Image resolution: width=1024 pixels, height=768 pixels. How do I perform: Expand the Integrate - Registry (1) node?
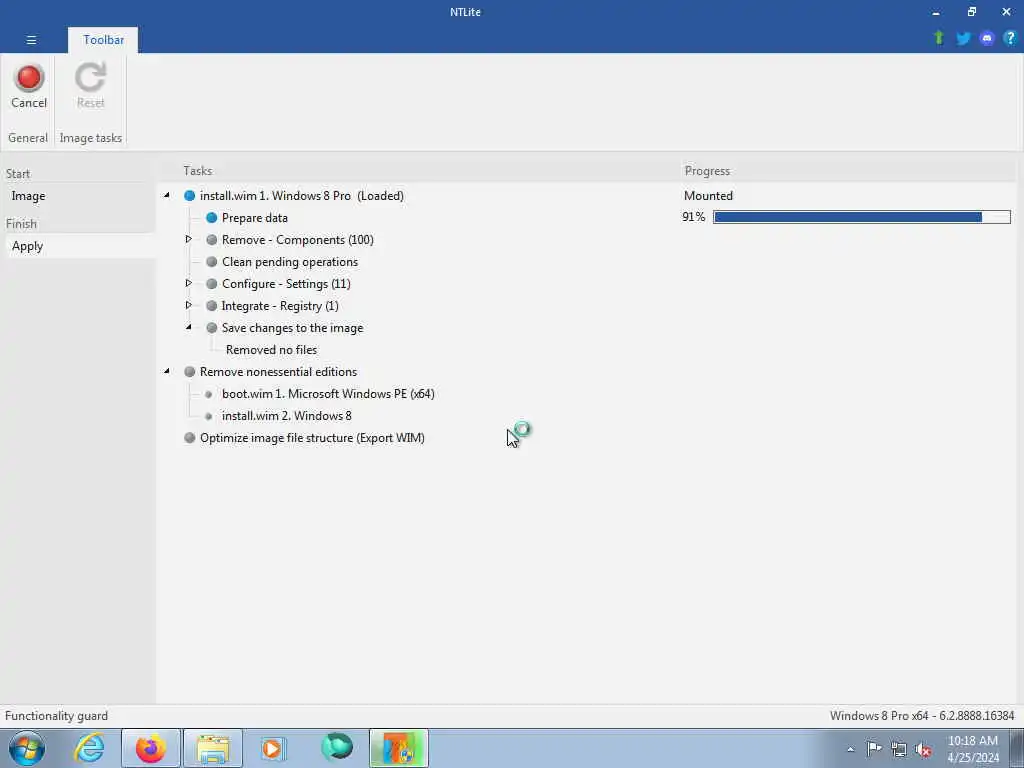[x=189, y=306]
